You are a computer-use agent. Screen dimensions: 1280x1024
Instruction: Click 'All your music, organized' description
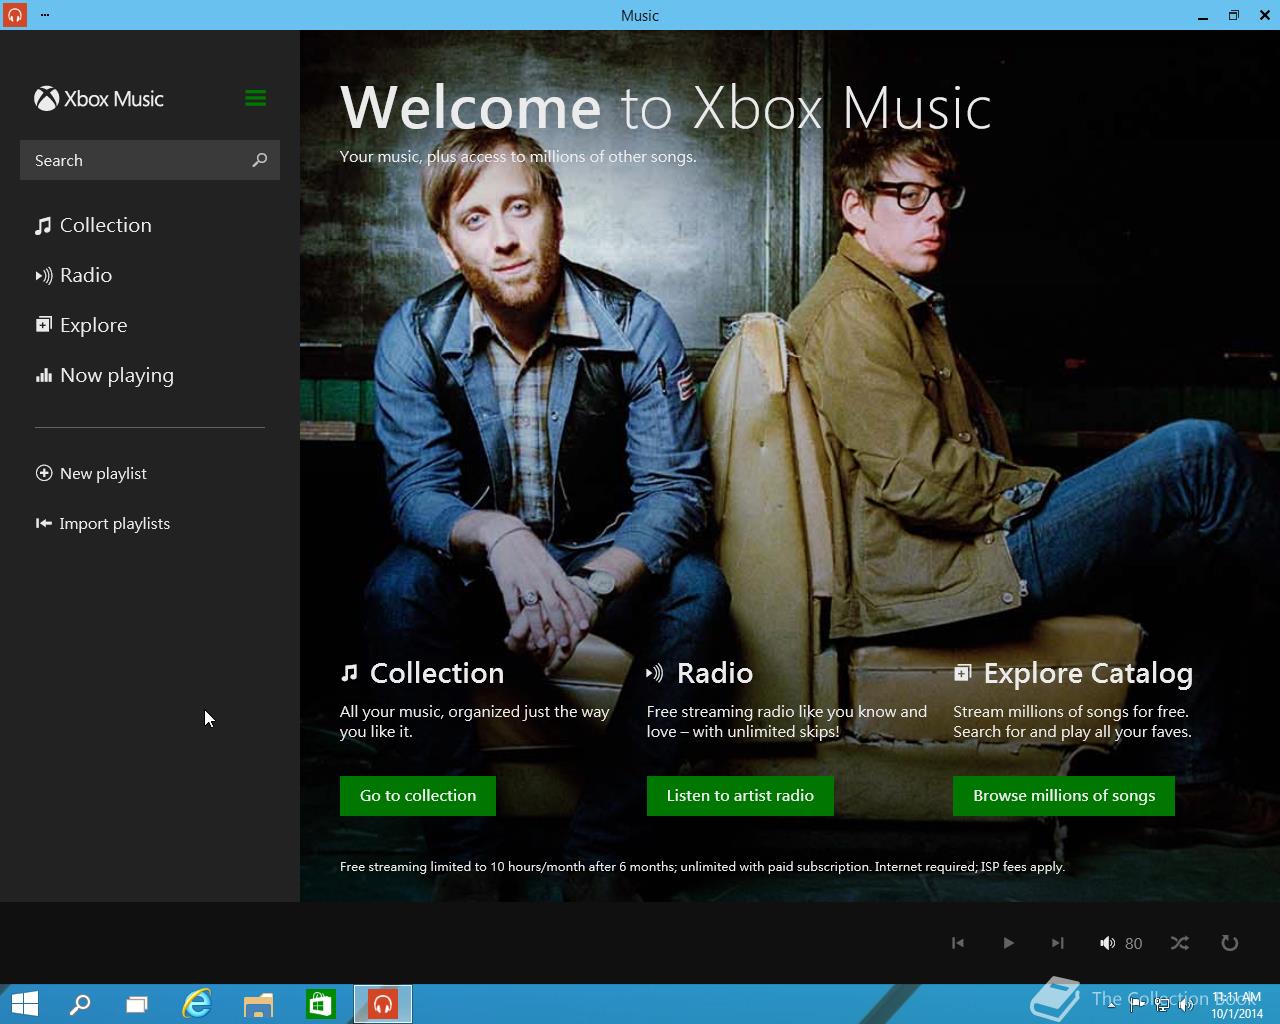pyautogui.click(x=475, y=722)
